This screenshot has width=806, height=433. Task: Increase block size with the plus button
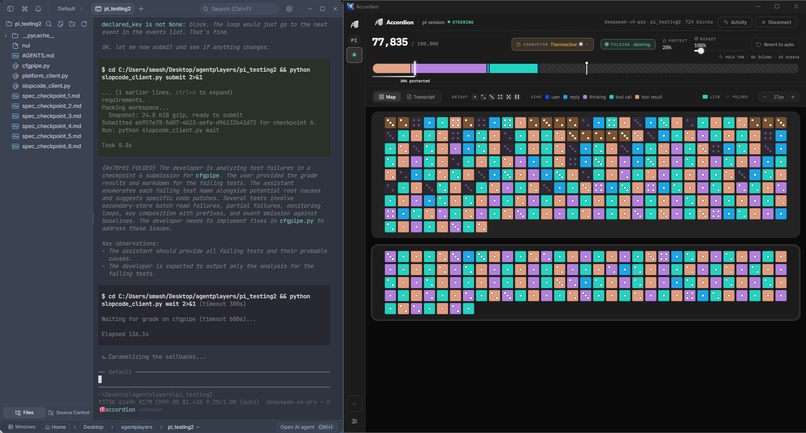click(x=793, y=97)
